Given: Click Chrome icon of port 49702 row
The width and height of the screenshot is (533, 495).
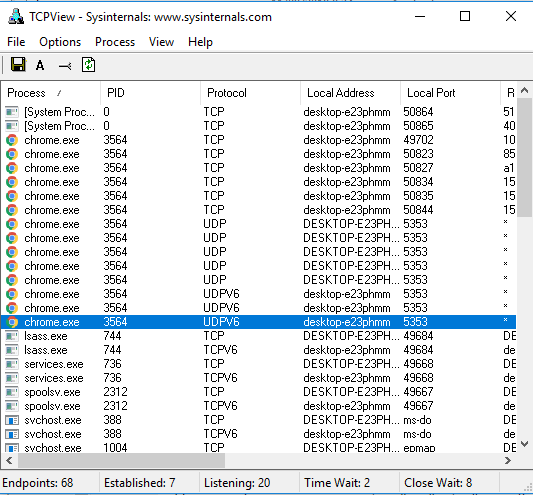Looking at the screenshot, I should [12, 140].
